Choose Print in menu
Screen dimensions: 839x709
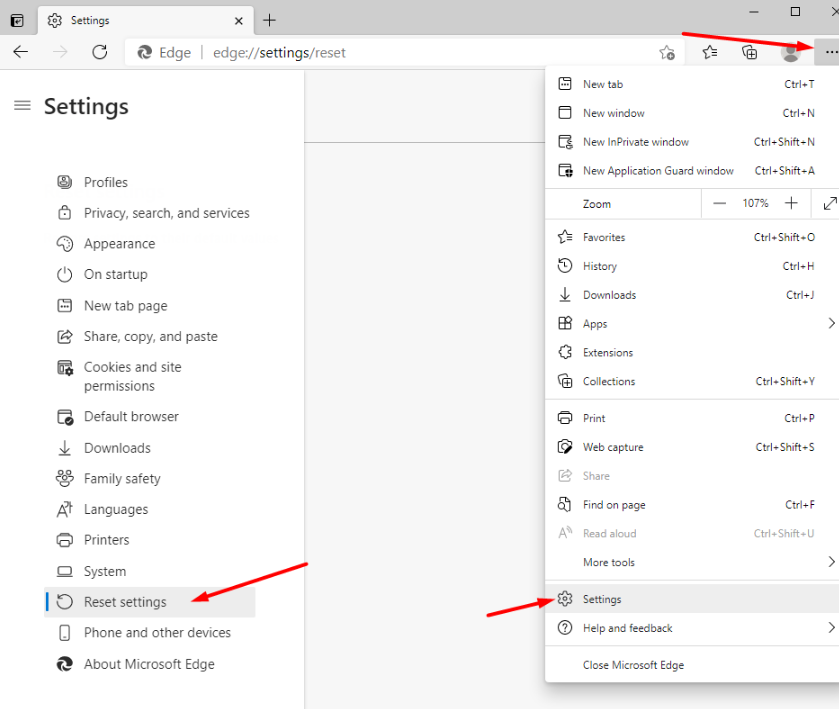click(x=691, y=418)
